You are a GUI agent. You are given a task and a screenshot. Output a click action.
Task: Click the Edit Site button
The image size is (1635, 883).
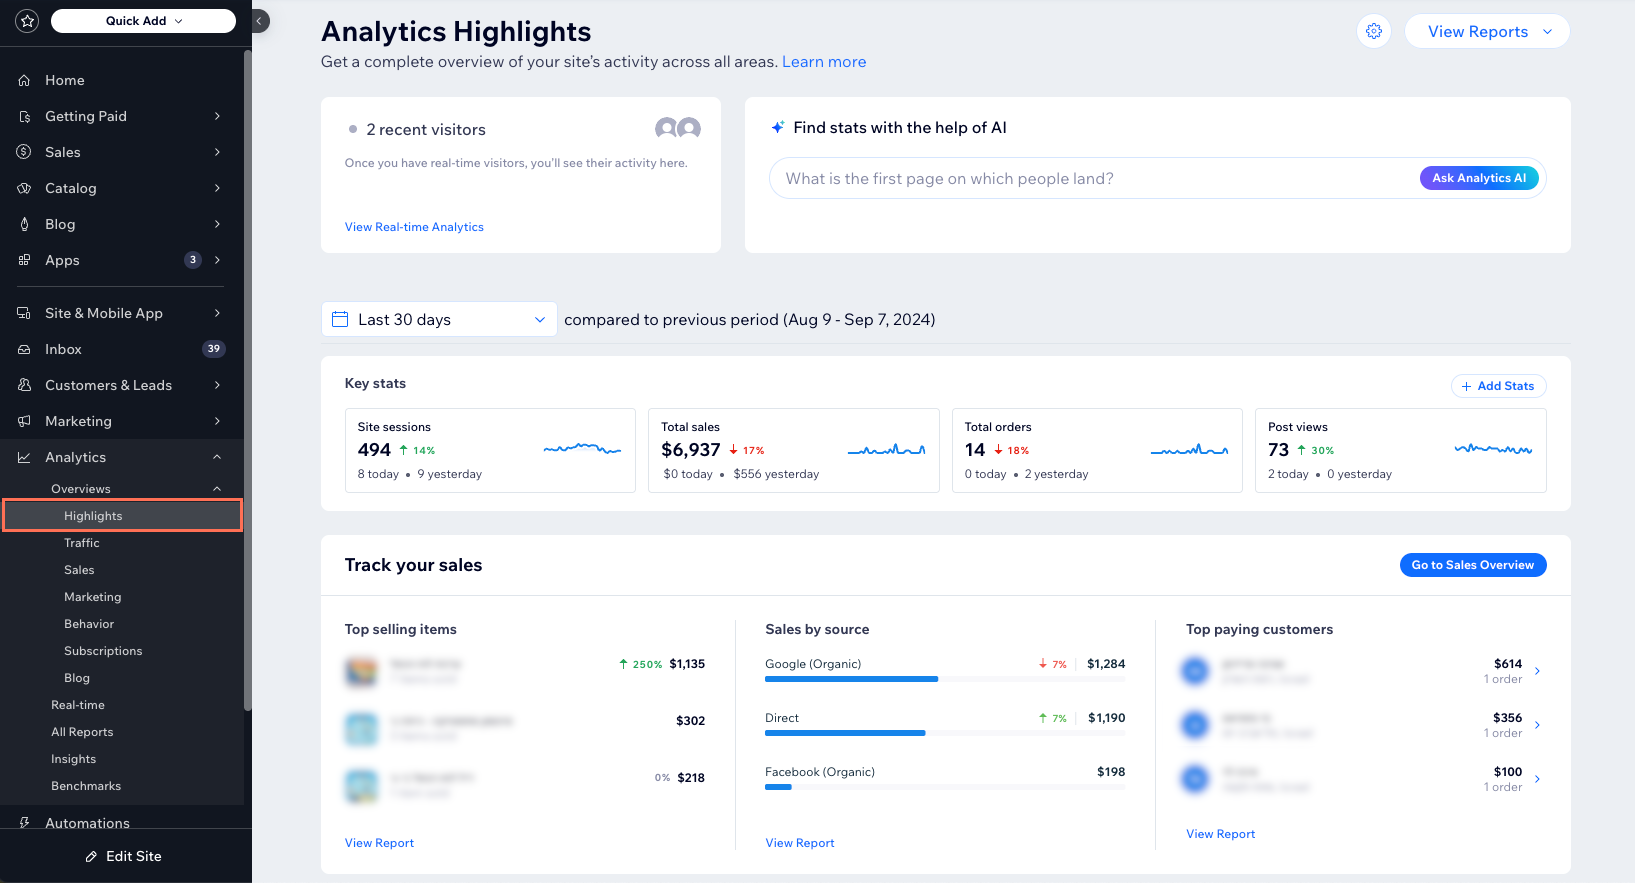124,856
